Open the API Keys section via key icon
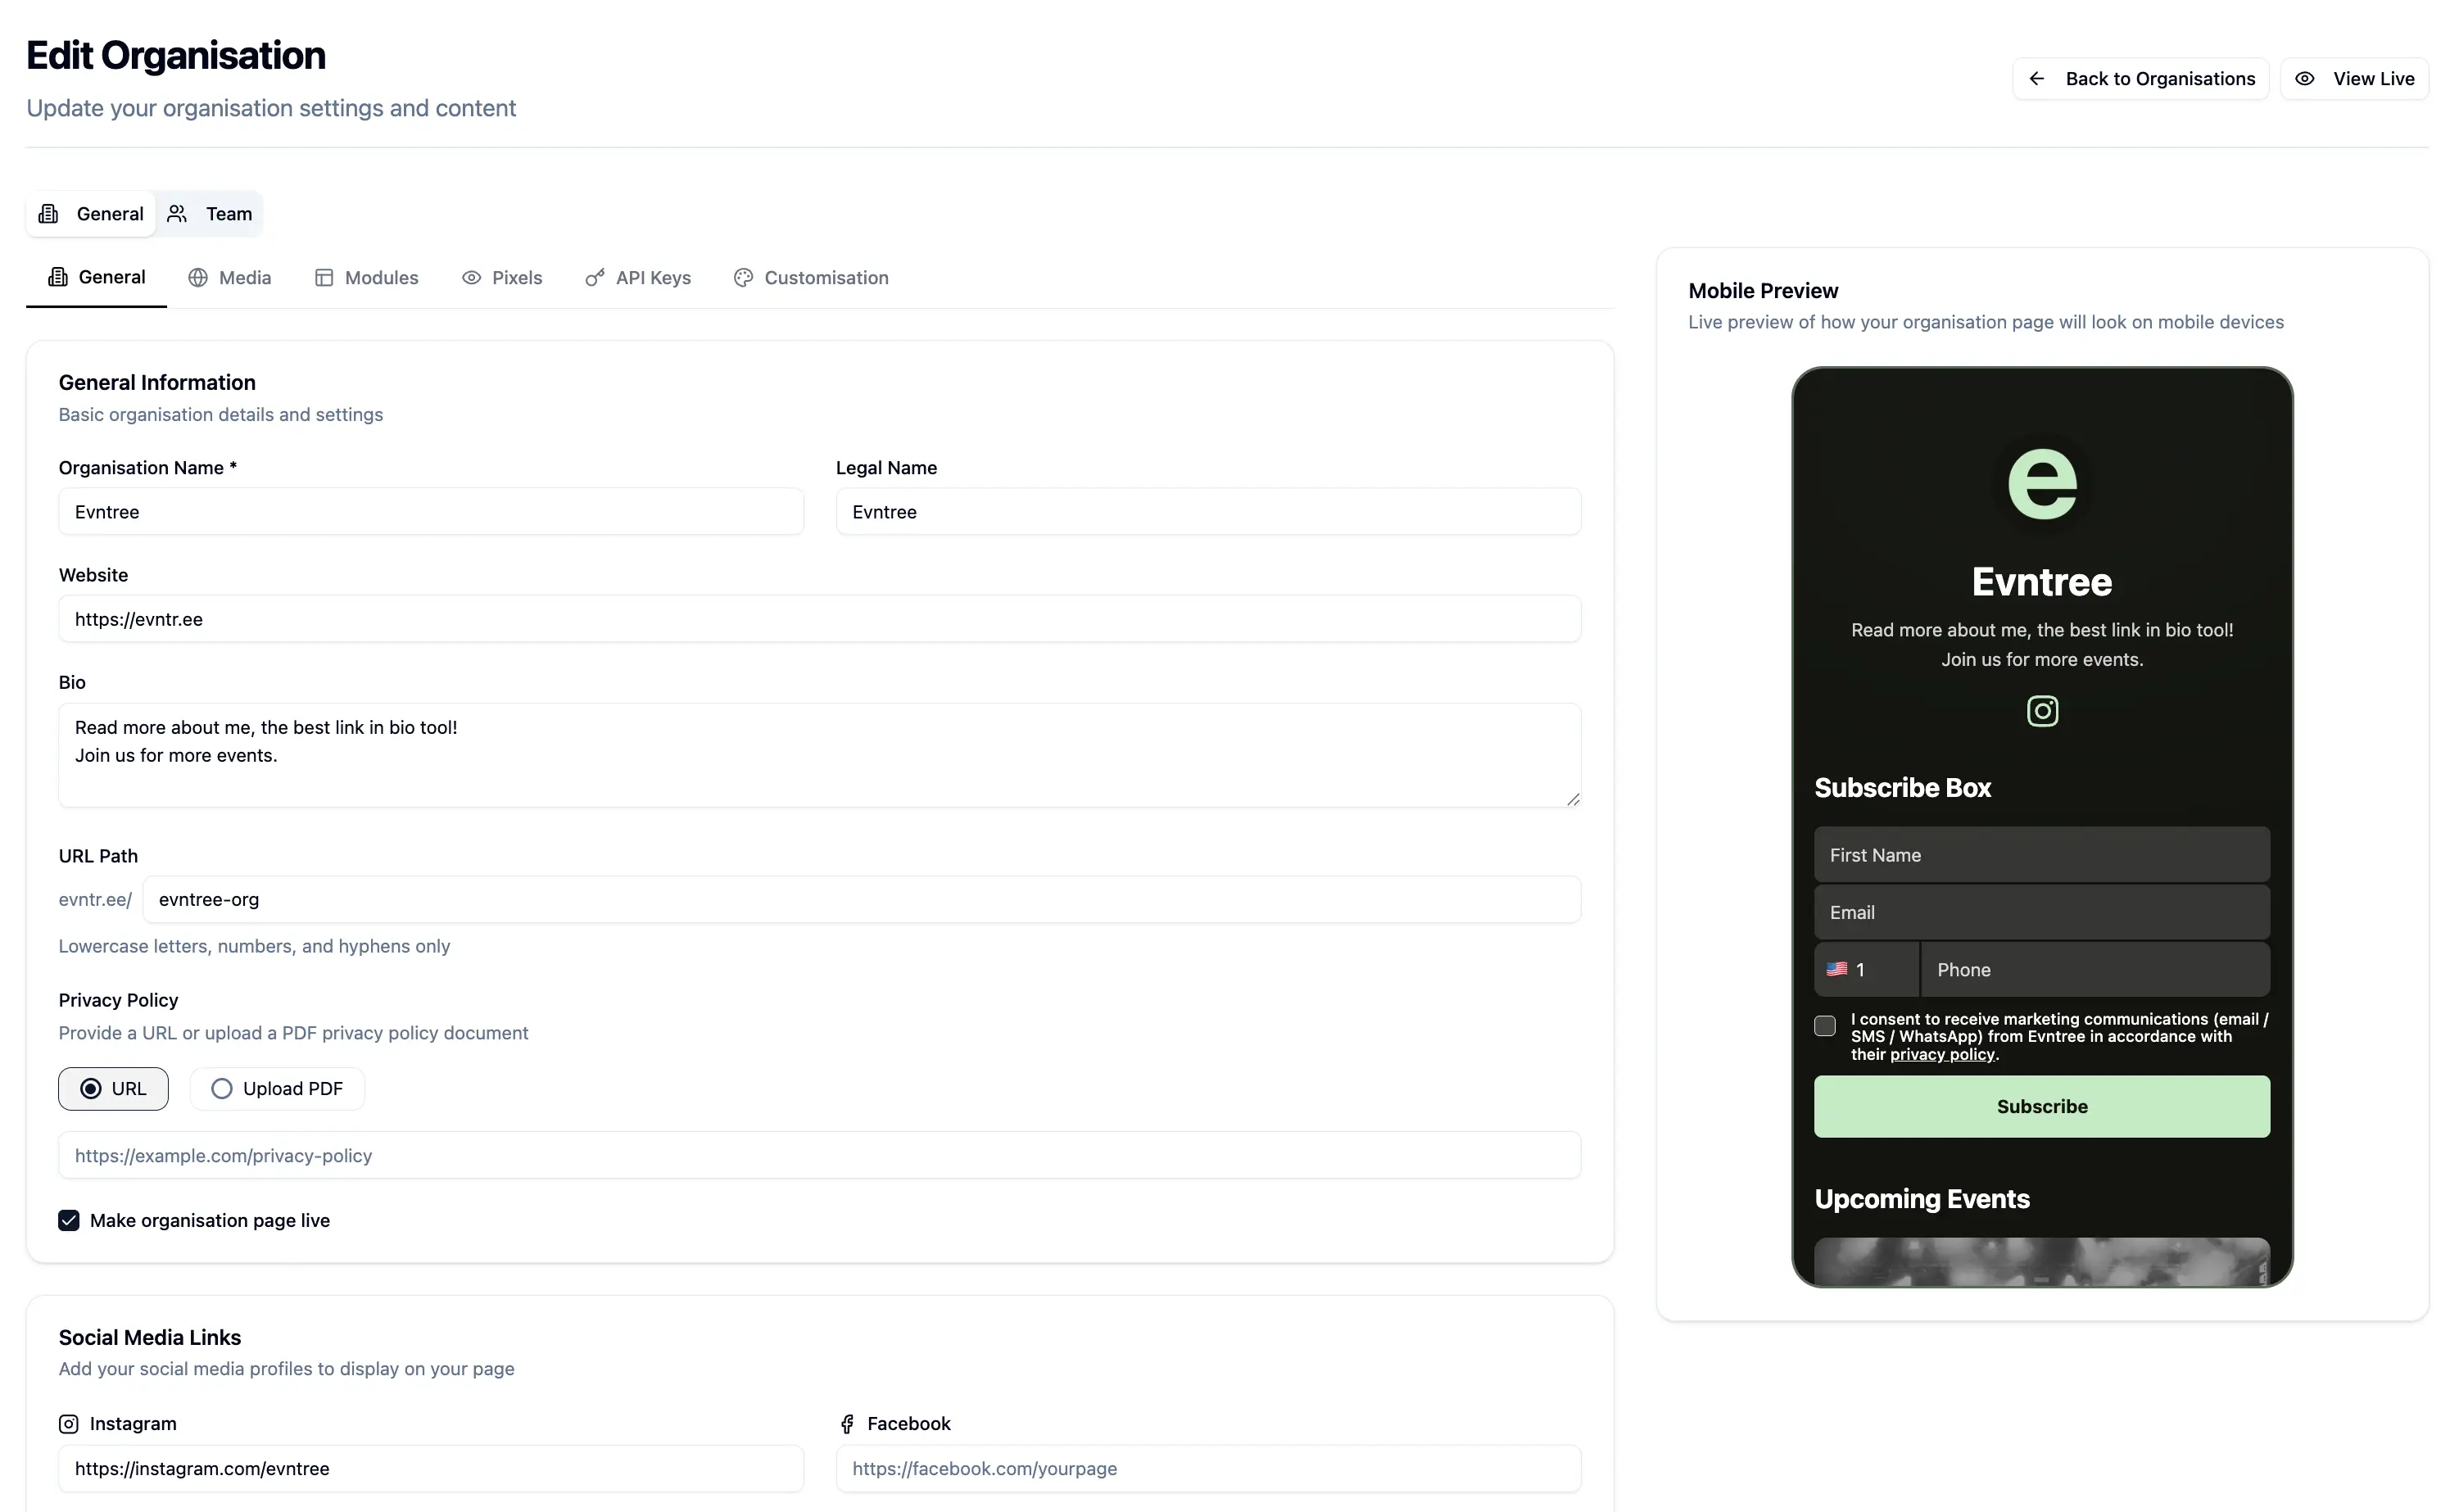Screen dimensions: 2459x1512 click(595, 277)
